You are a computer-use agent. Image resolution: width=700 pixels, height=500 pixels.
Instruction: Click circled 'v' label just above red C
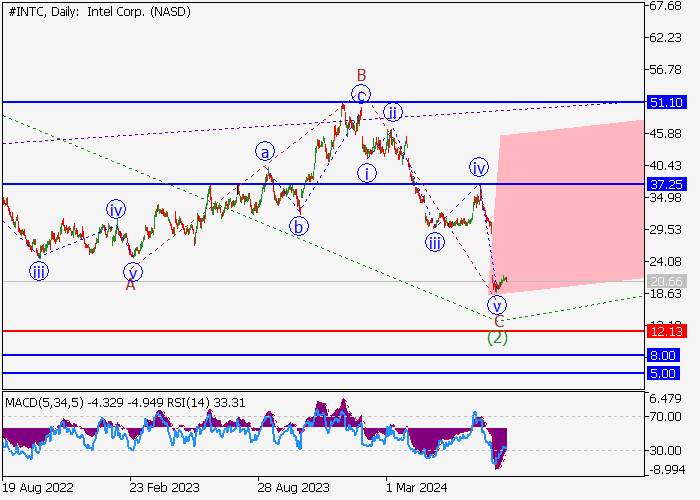(x=496, y=306)
